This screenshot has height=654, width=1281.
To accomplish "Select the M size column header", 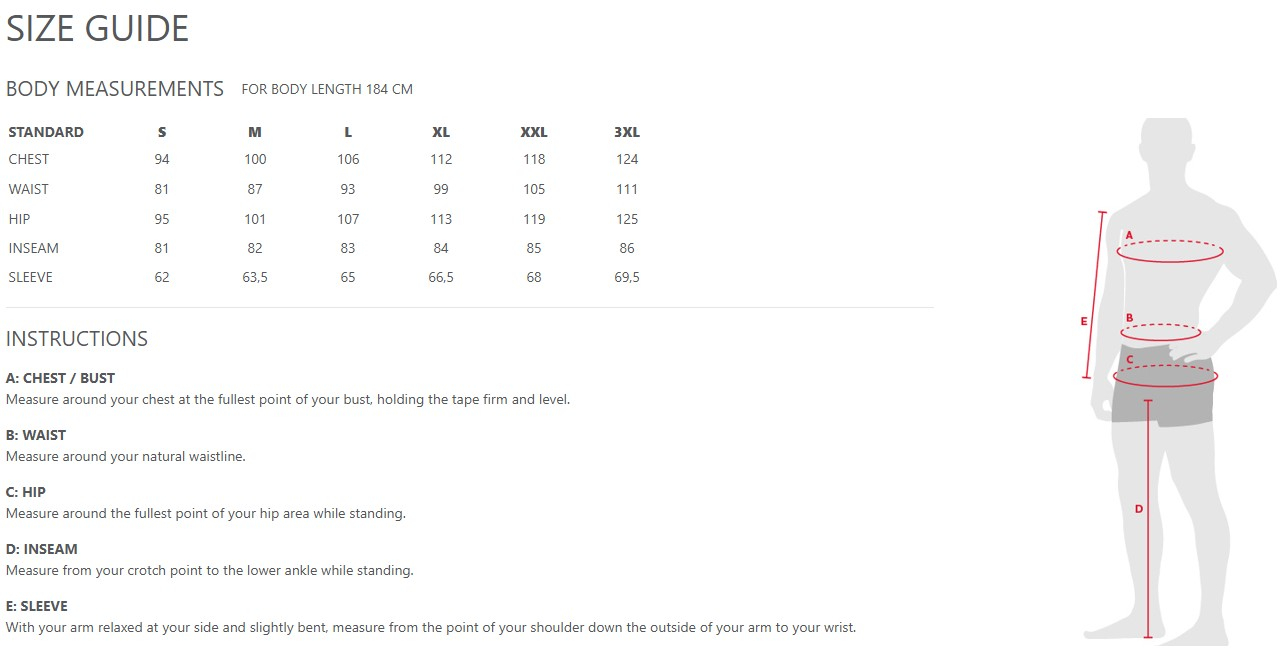I will click(x=255, y=132).
